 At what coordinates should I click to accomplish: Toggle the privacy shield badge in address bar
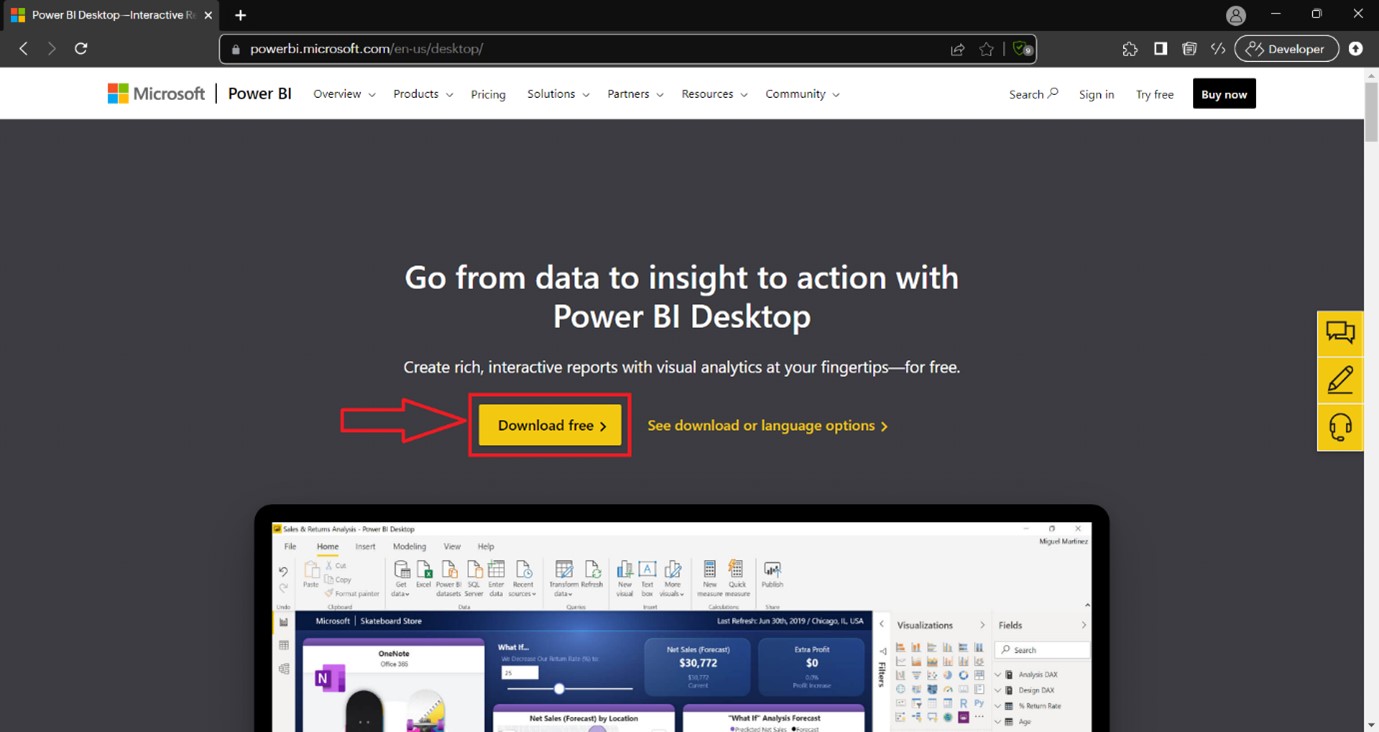click(x=1021, y=48)
